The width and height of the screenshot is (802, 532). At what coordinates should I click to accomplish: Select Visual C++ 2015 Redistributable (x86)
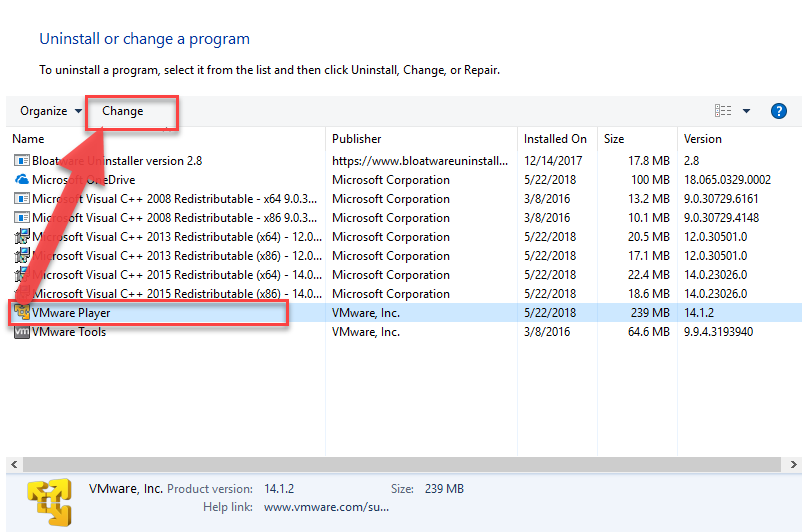point(177,294)
